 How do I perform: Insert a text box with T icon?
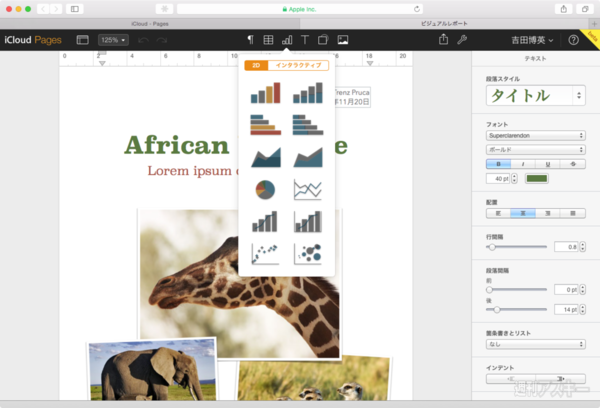(305, 40)
